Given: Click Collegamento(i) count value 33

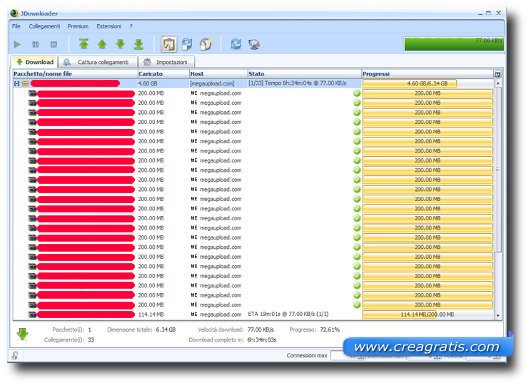Looking at the screenshot, I should 91,340.
